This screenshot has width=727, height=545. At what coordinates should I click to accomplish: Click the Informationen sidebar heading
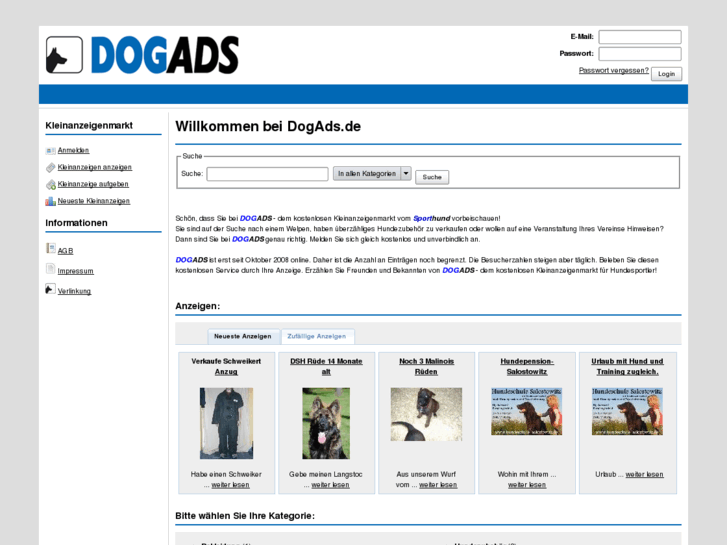[77, 223]
